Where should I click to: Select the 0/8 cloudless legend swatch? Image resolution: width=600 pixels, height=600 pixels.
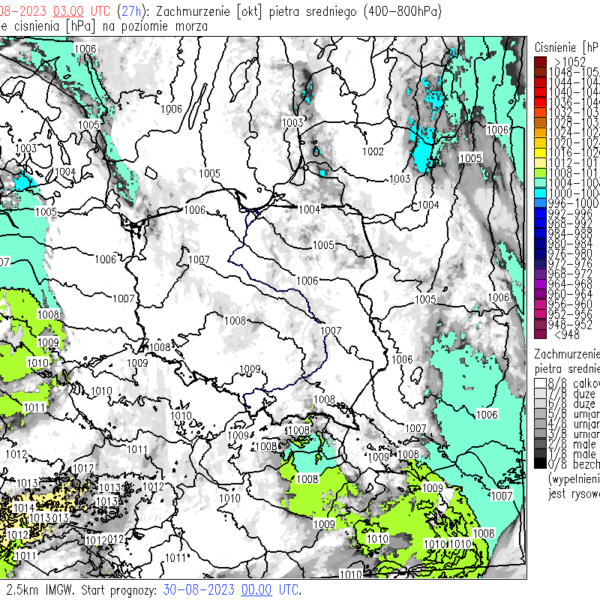coord(540,463)
